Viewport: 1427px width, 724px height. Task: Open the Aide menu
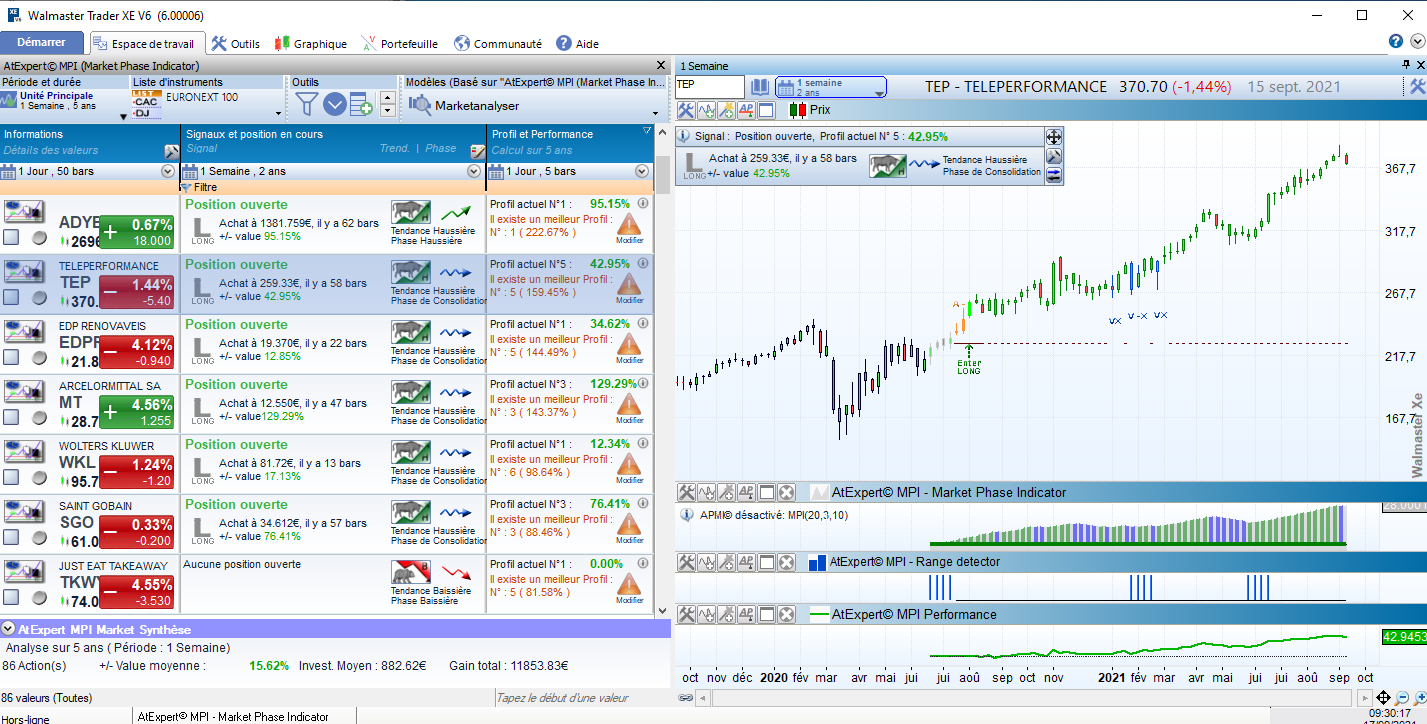tap(578, 43)
